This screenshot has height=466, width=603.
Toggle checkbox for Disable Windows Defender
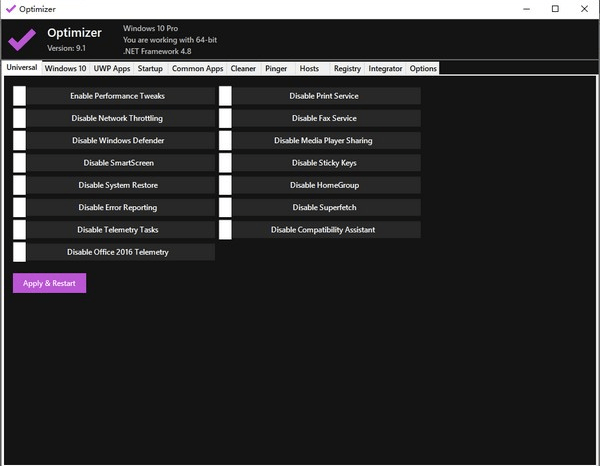pyautogui.click(x=20, y=140)
